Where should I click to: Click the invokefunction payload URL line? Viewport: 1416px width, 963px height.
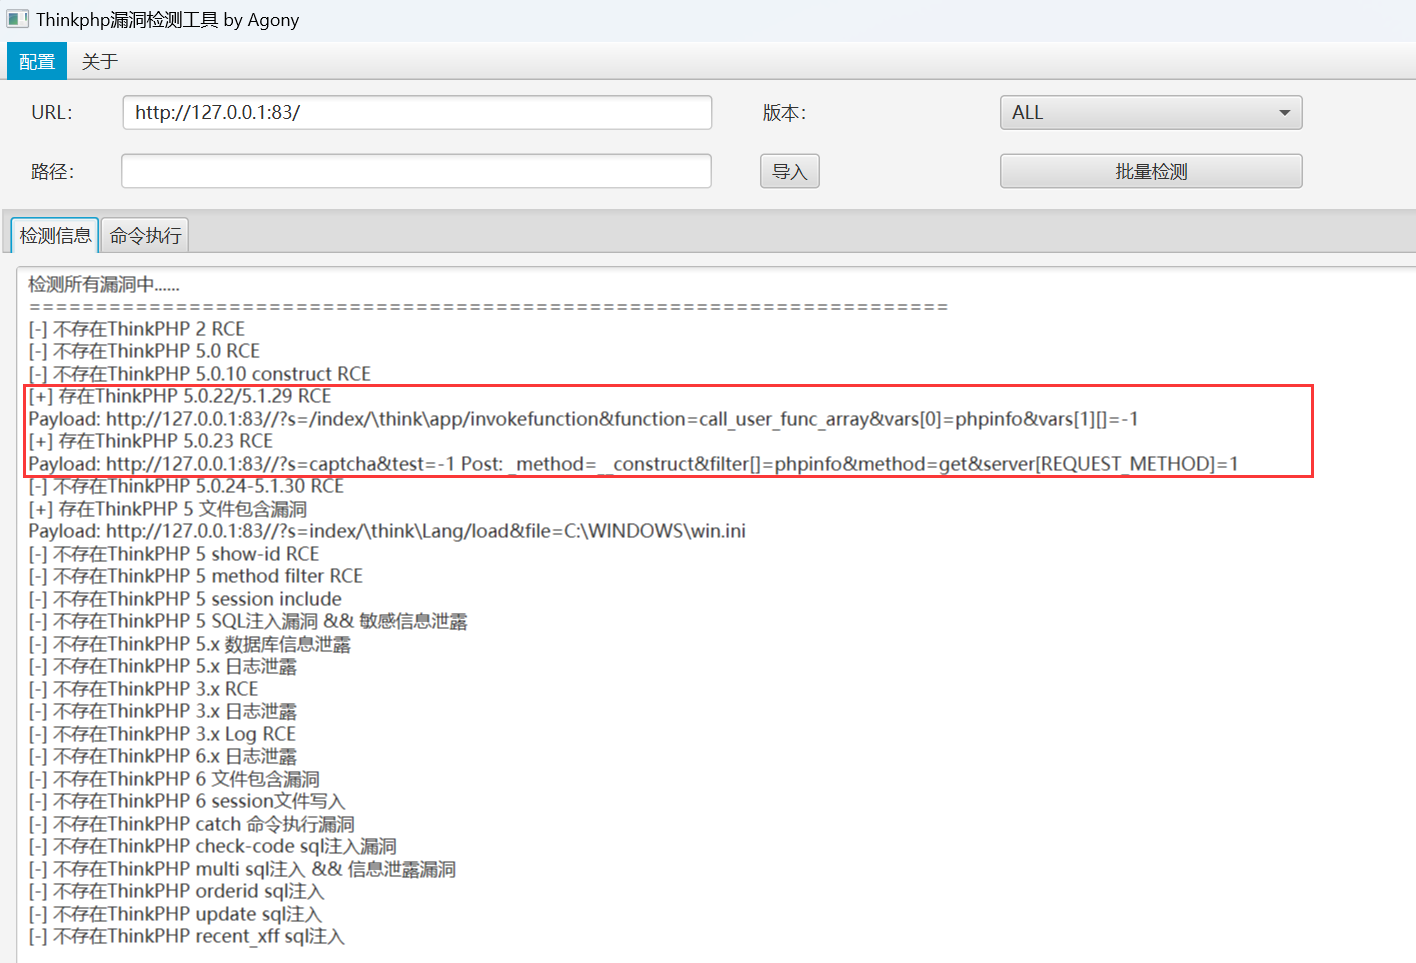(583, 419)
